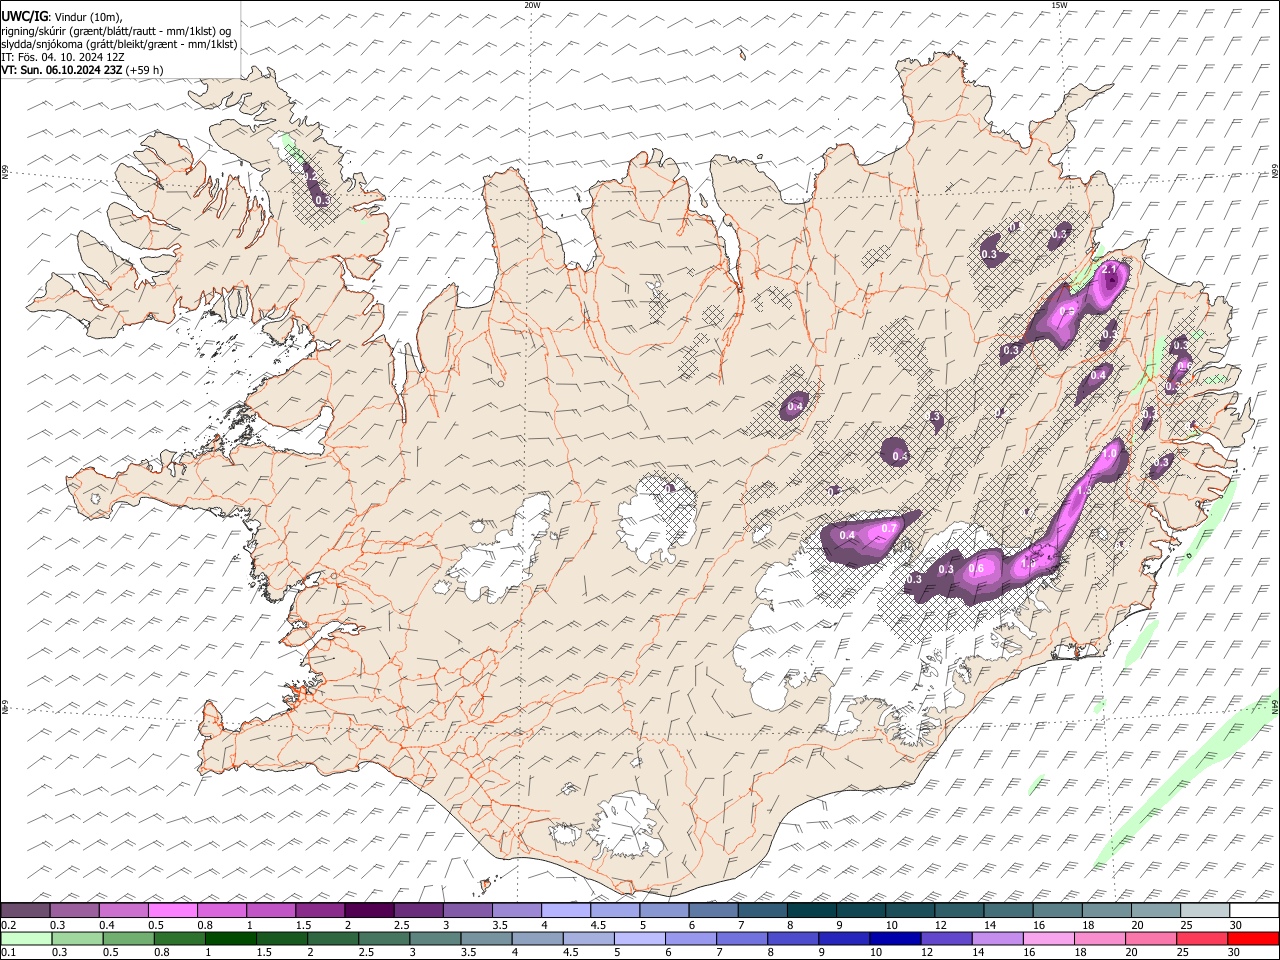Click the bright pink top-row swatch labeled 0.5
Viewport: 1280px width, 960px height.
[x=172, y=910]
